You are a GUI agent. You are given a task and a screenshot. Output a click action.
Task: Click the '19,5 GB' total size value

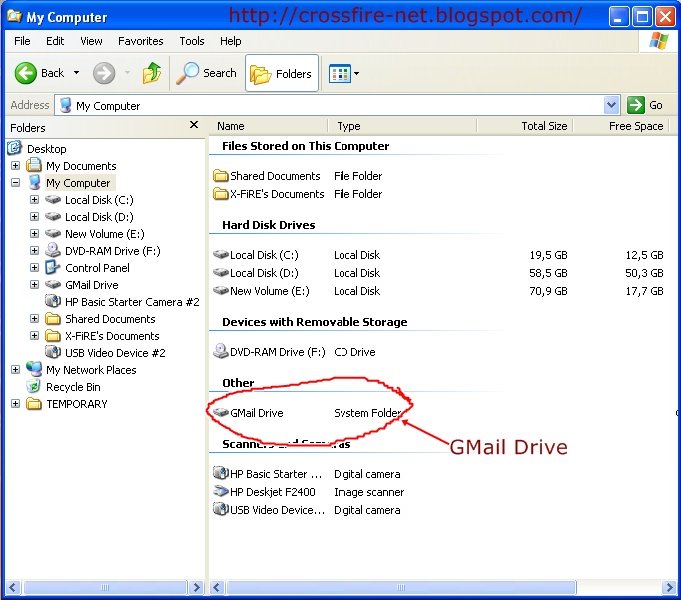[x=548, y=255]
